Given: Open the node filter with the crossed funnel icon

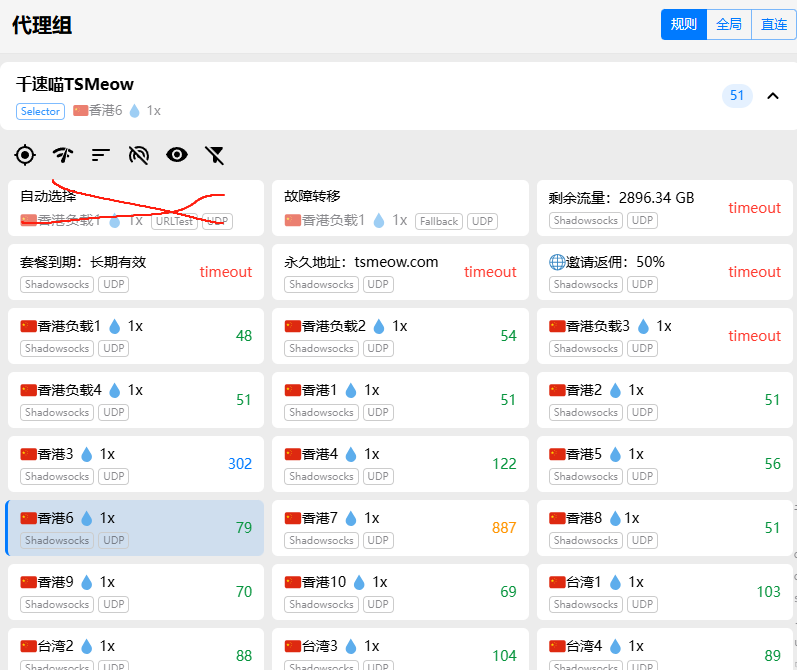Looking at the screenshot, I should [x=214, y=155].
